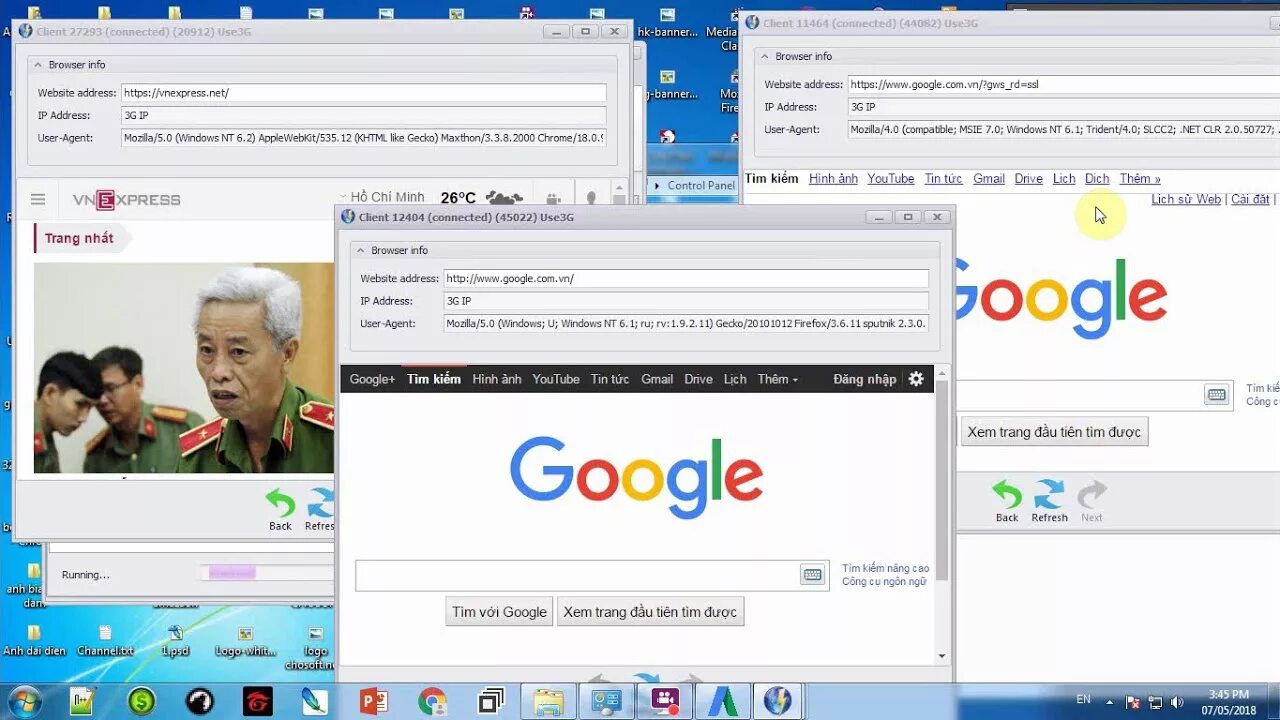Open 'Tìm kiếm nâng cao' link
The image size is (1280, 720).
[x=885, y=568]
